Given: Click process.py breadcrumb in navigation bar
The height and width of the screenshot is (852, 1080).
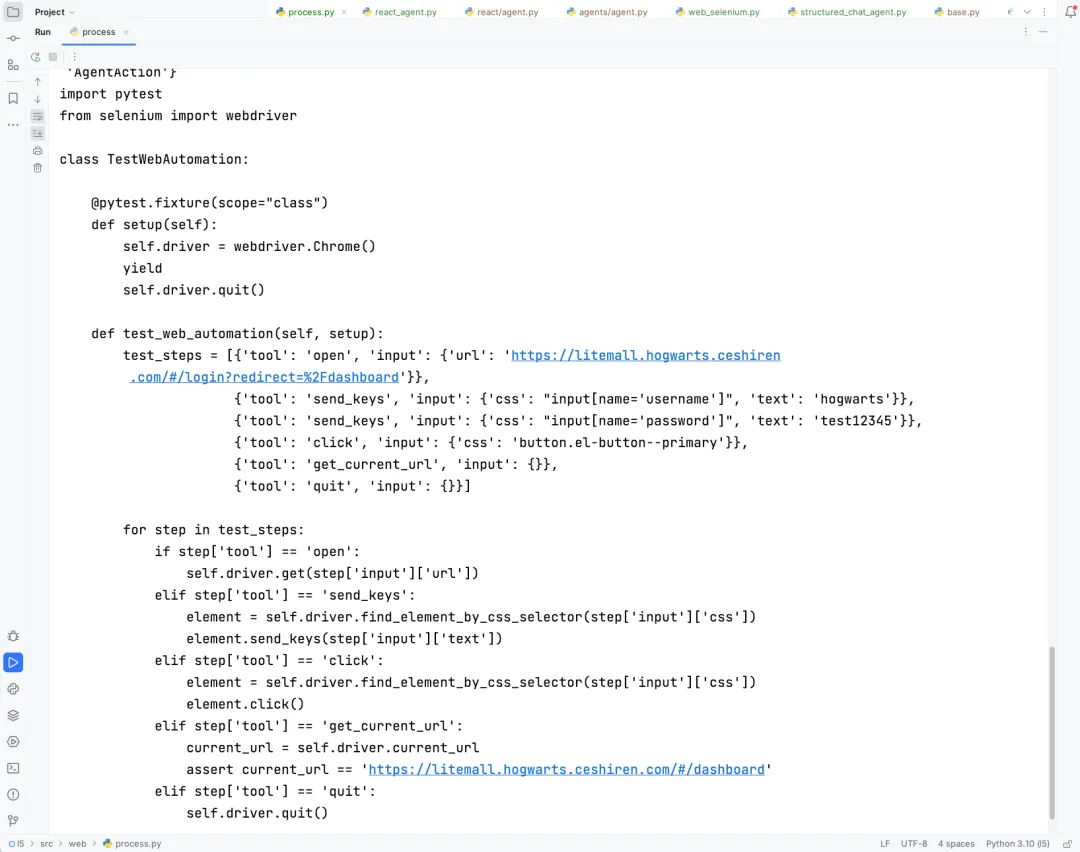Looking at the screenshot, I should (132, 844).
